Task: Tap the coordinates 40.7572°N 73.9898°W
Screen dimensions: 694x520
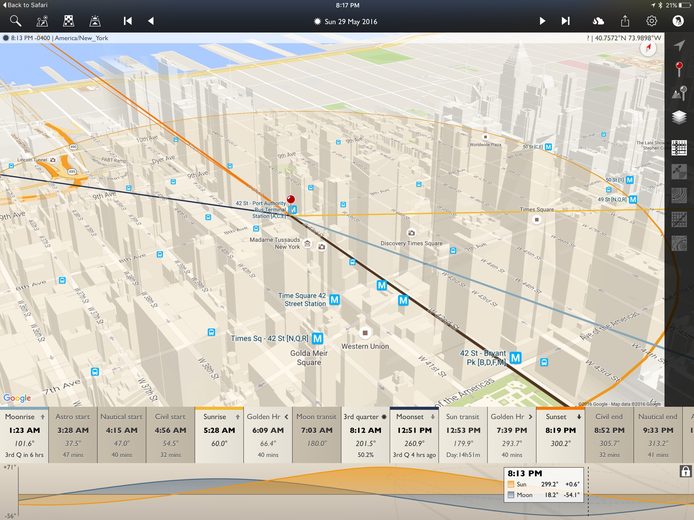Action: [628, 38]
